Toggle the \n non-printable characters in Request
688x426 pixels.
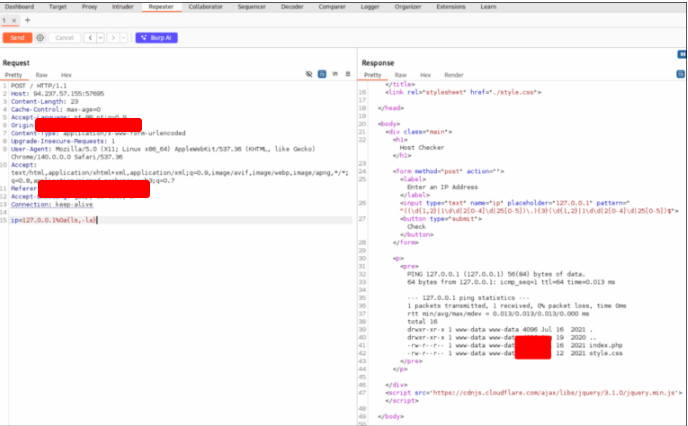(335, 75)
